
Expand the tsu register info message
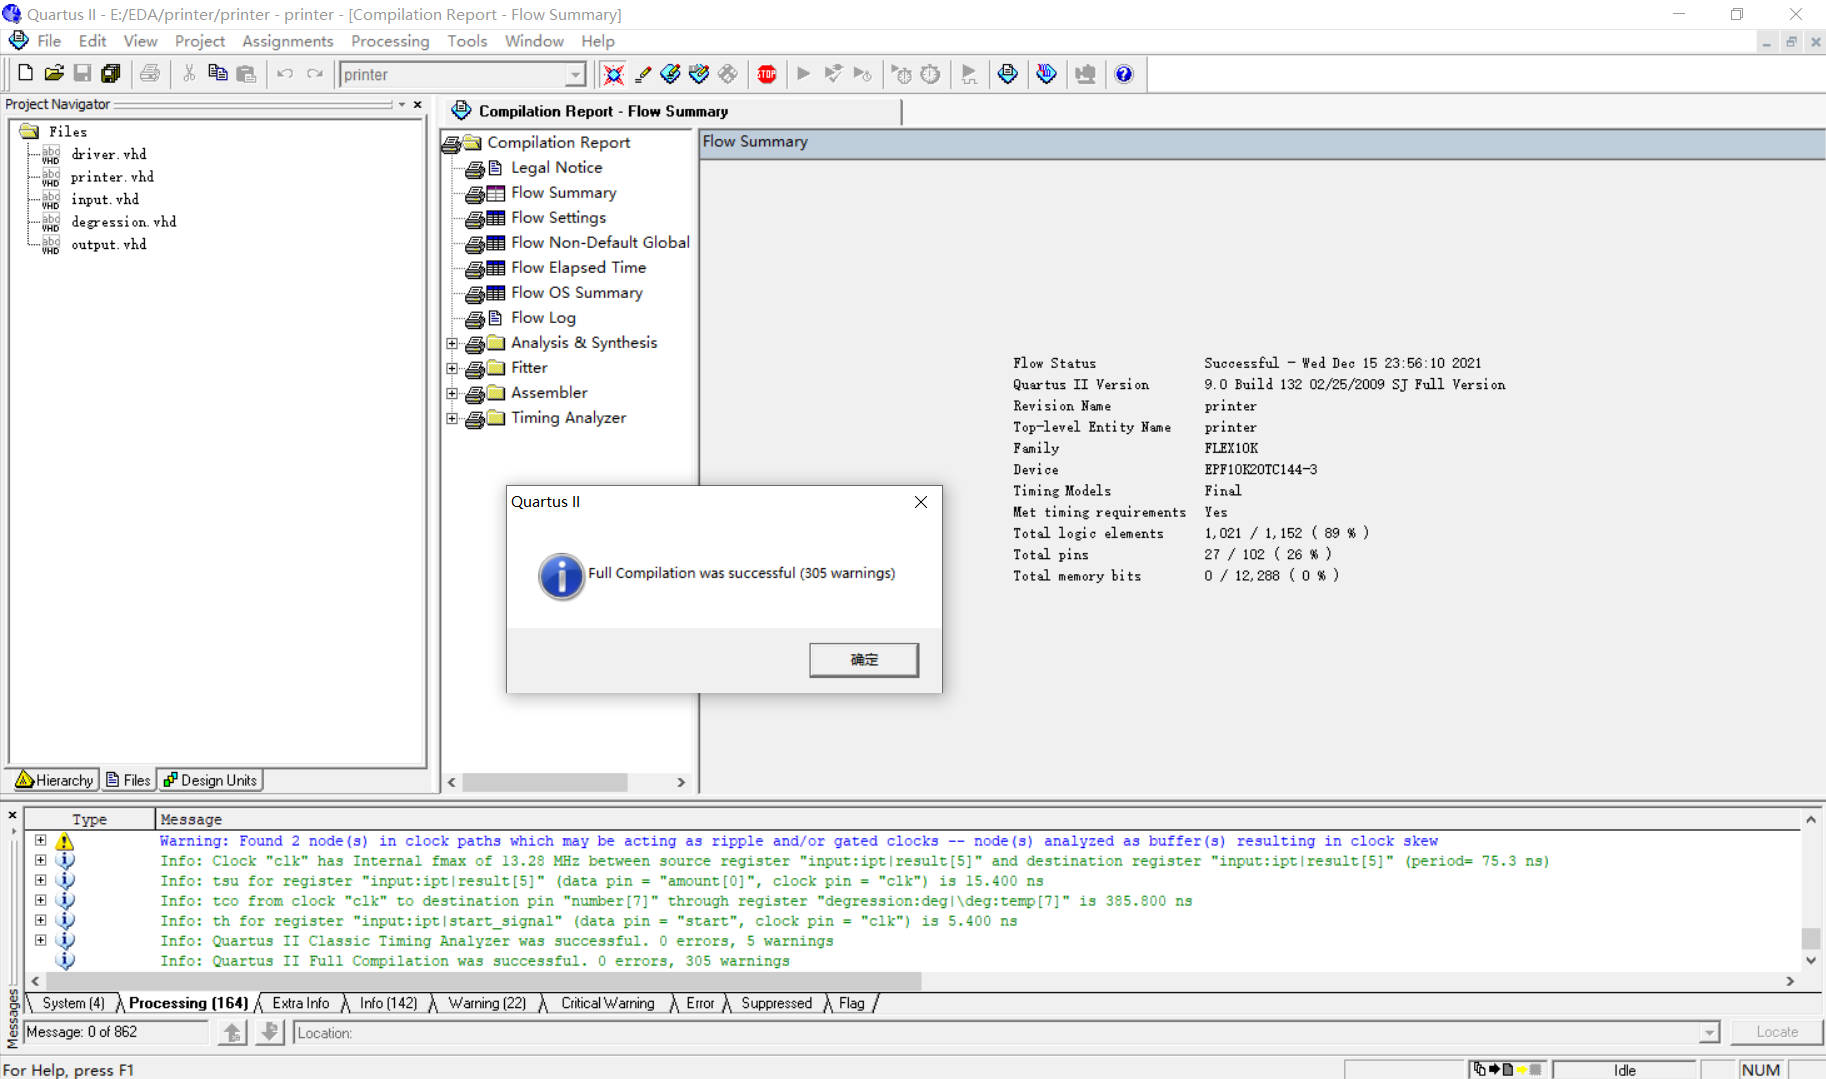[x=40, y=880]
